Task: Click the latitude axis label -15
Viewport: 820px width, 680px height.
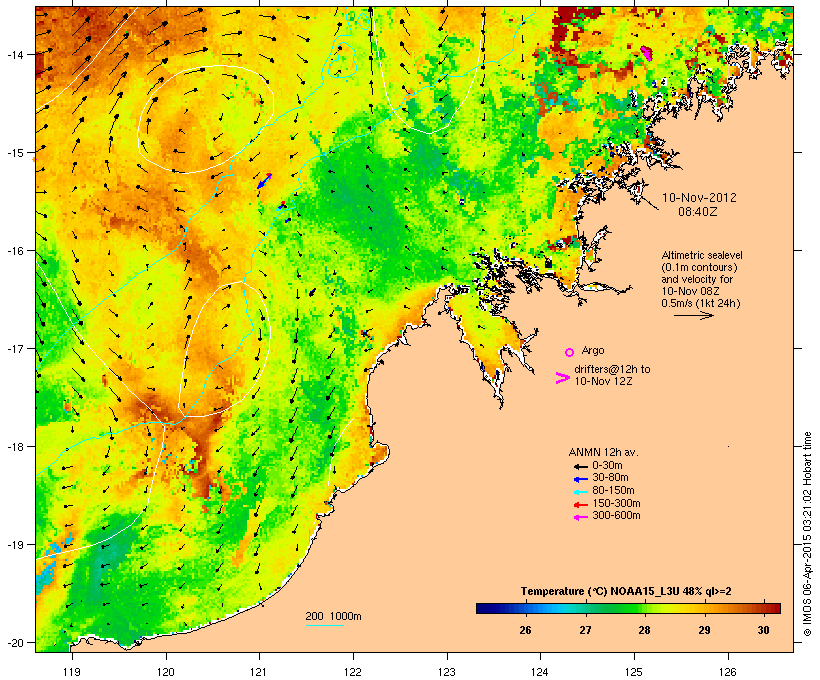Action: pyautogui.click(x=14, y=153)
